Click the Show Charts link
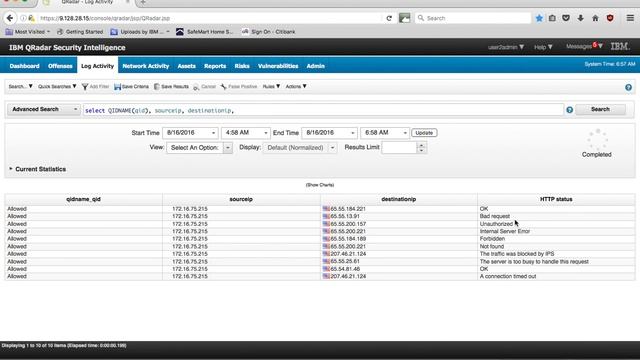 [320, 185]
